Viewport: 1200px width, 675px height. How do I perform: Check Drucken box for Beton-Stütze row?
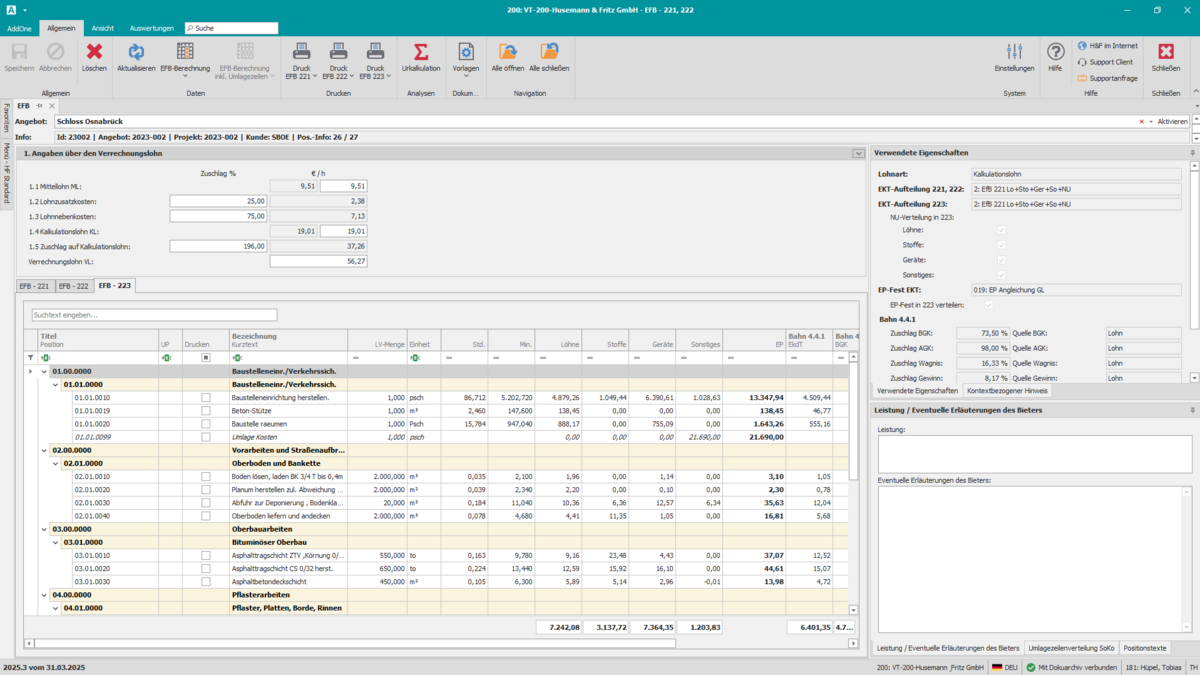[x=206, y=411]
